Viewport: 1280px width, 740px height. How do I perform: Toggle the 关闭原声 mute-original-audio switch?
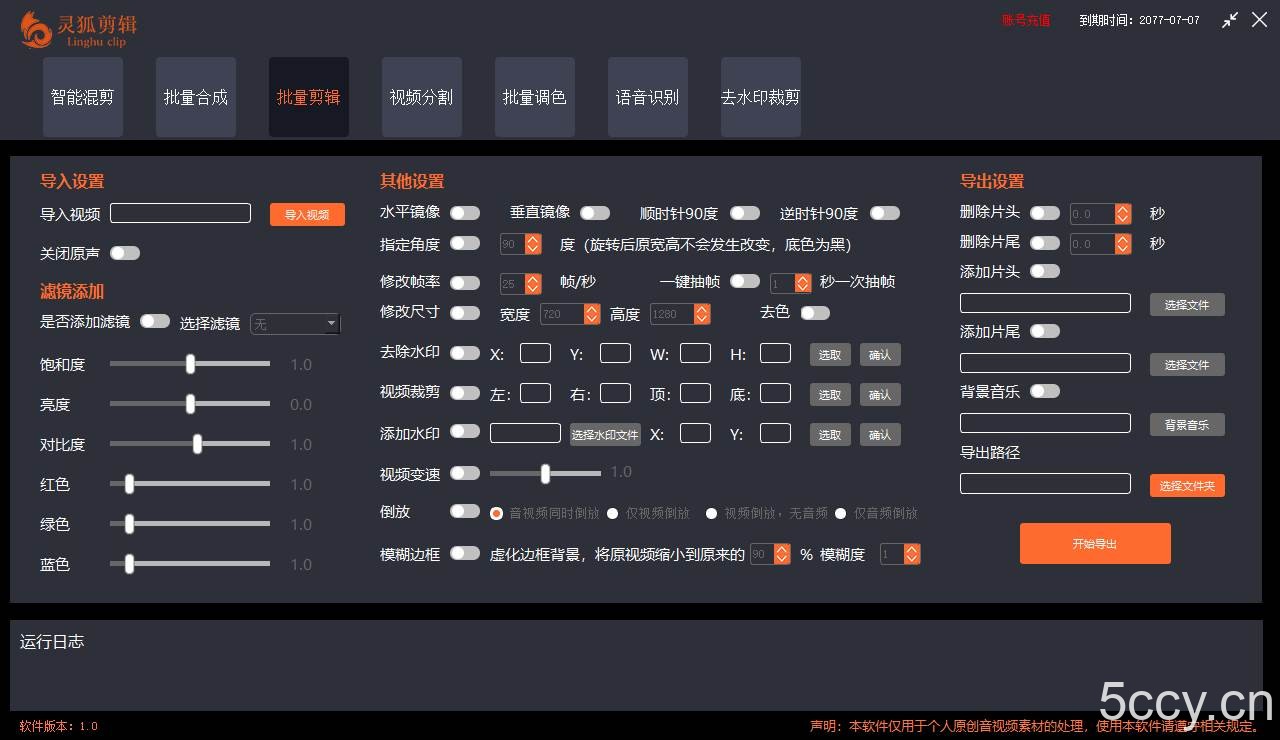tap(124, 253)
